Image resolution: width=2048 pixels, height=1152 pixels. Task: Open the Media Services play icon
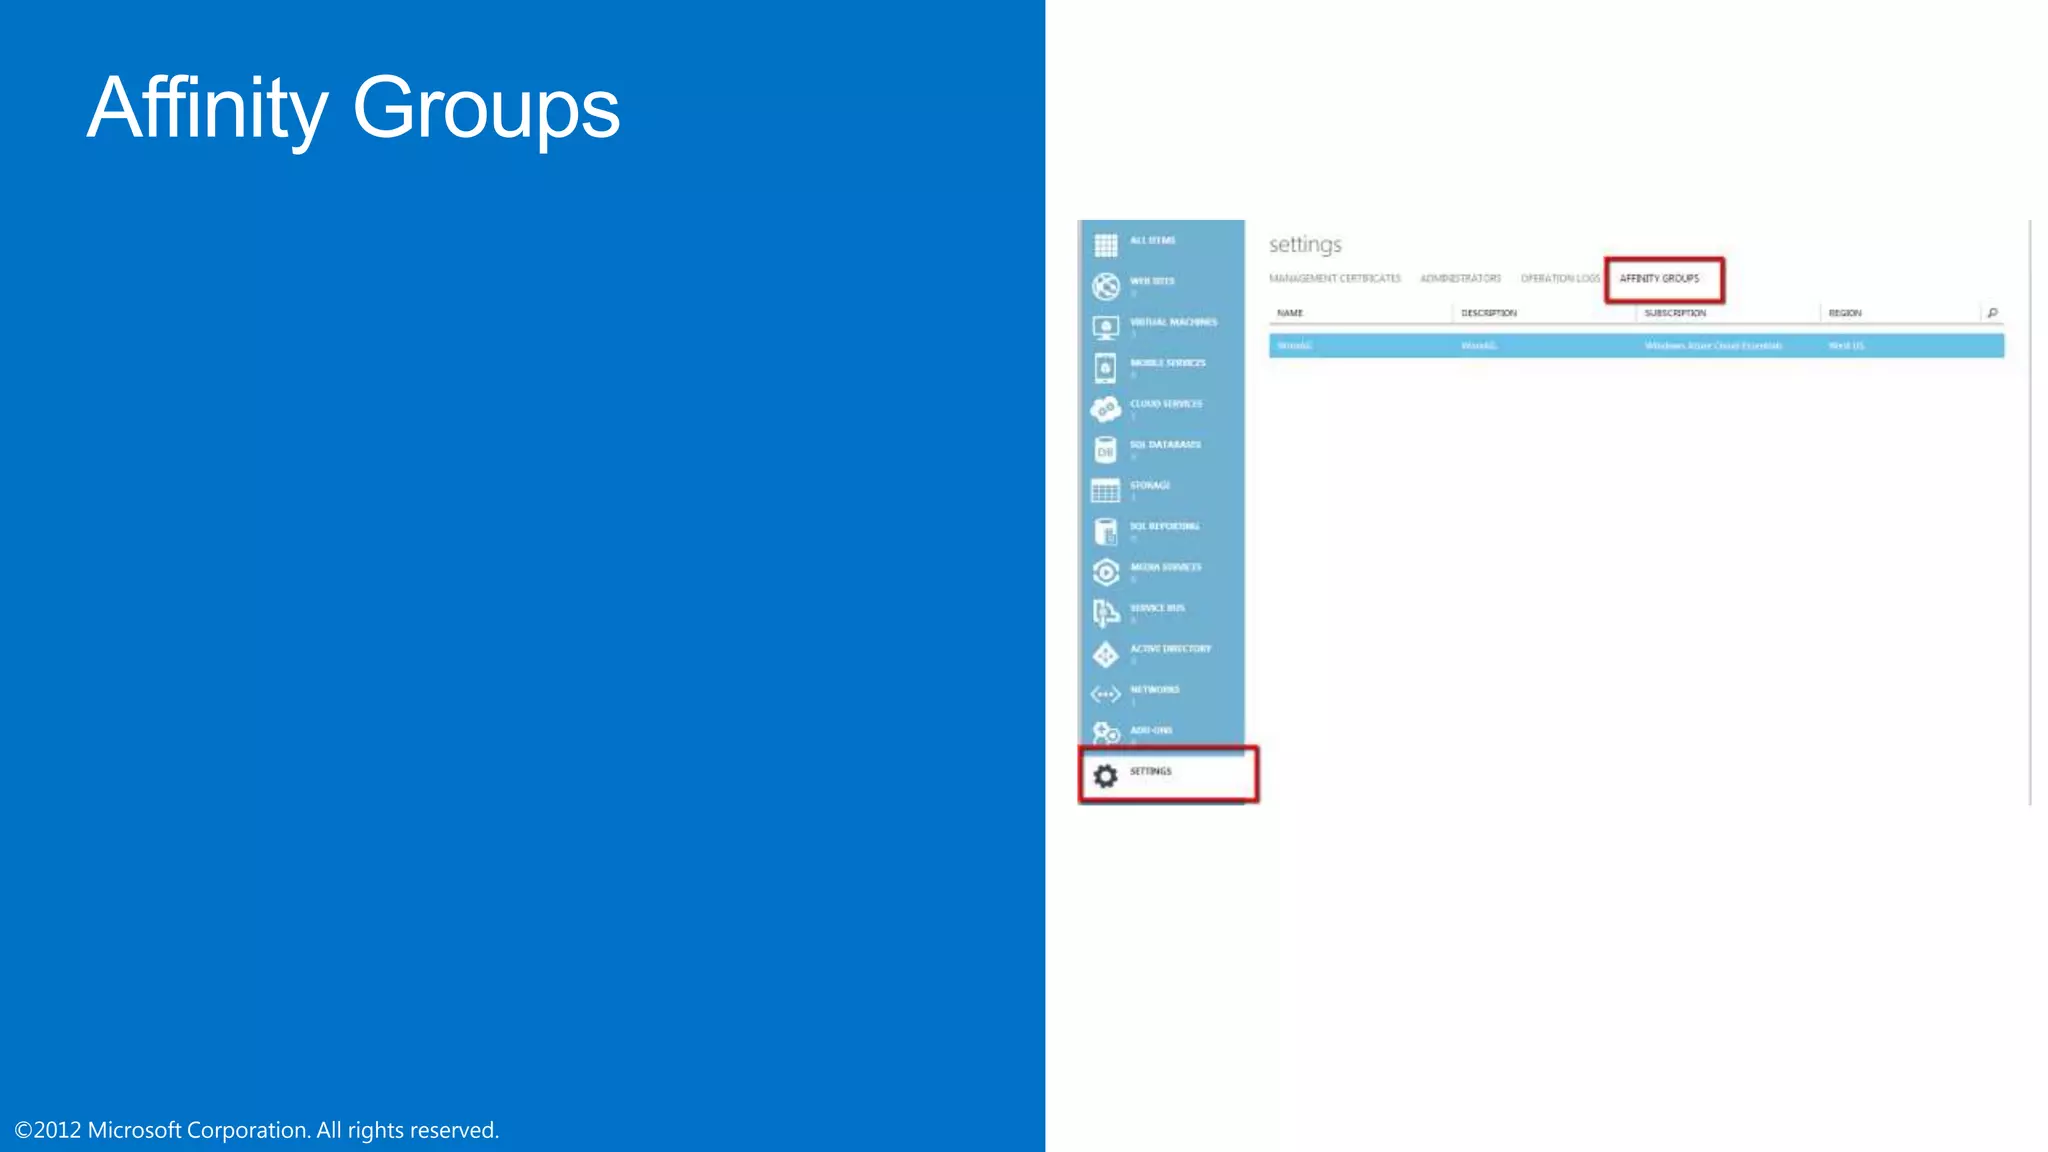[1105, 572]
